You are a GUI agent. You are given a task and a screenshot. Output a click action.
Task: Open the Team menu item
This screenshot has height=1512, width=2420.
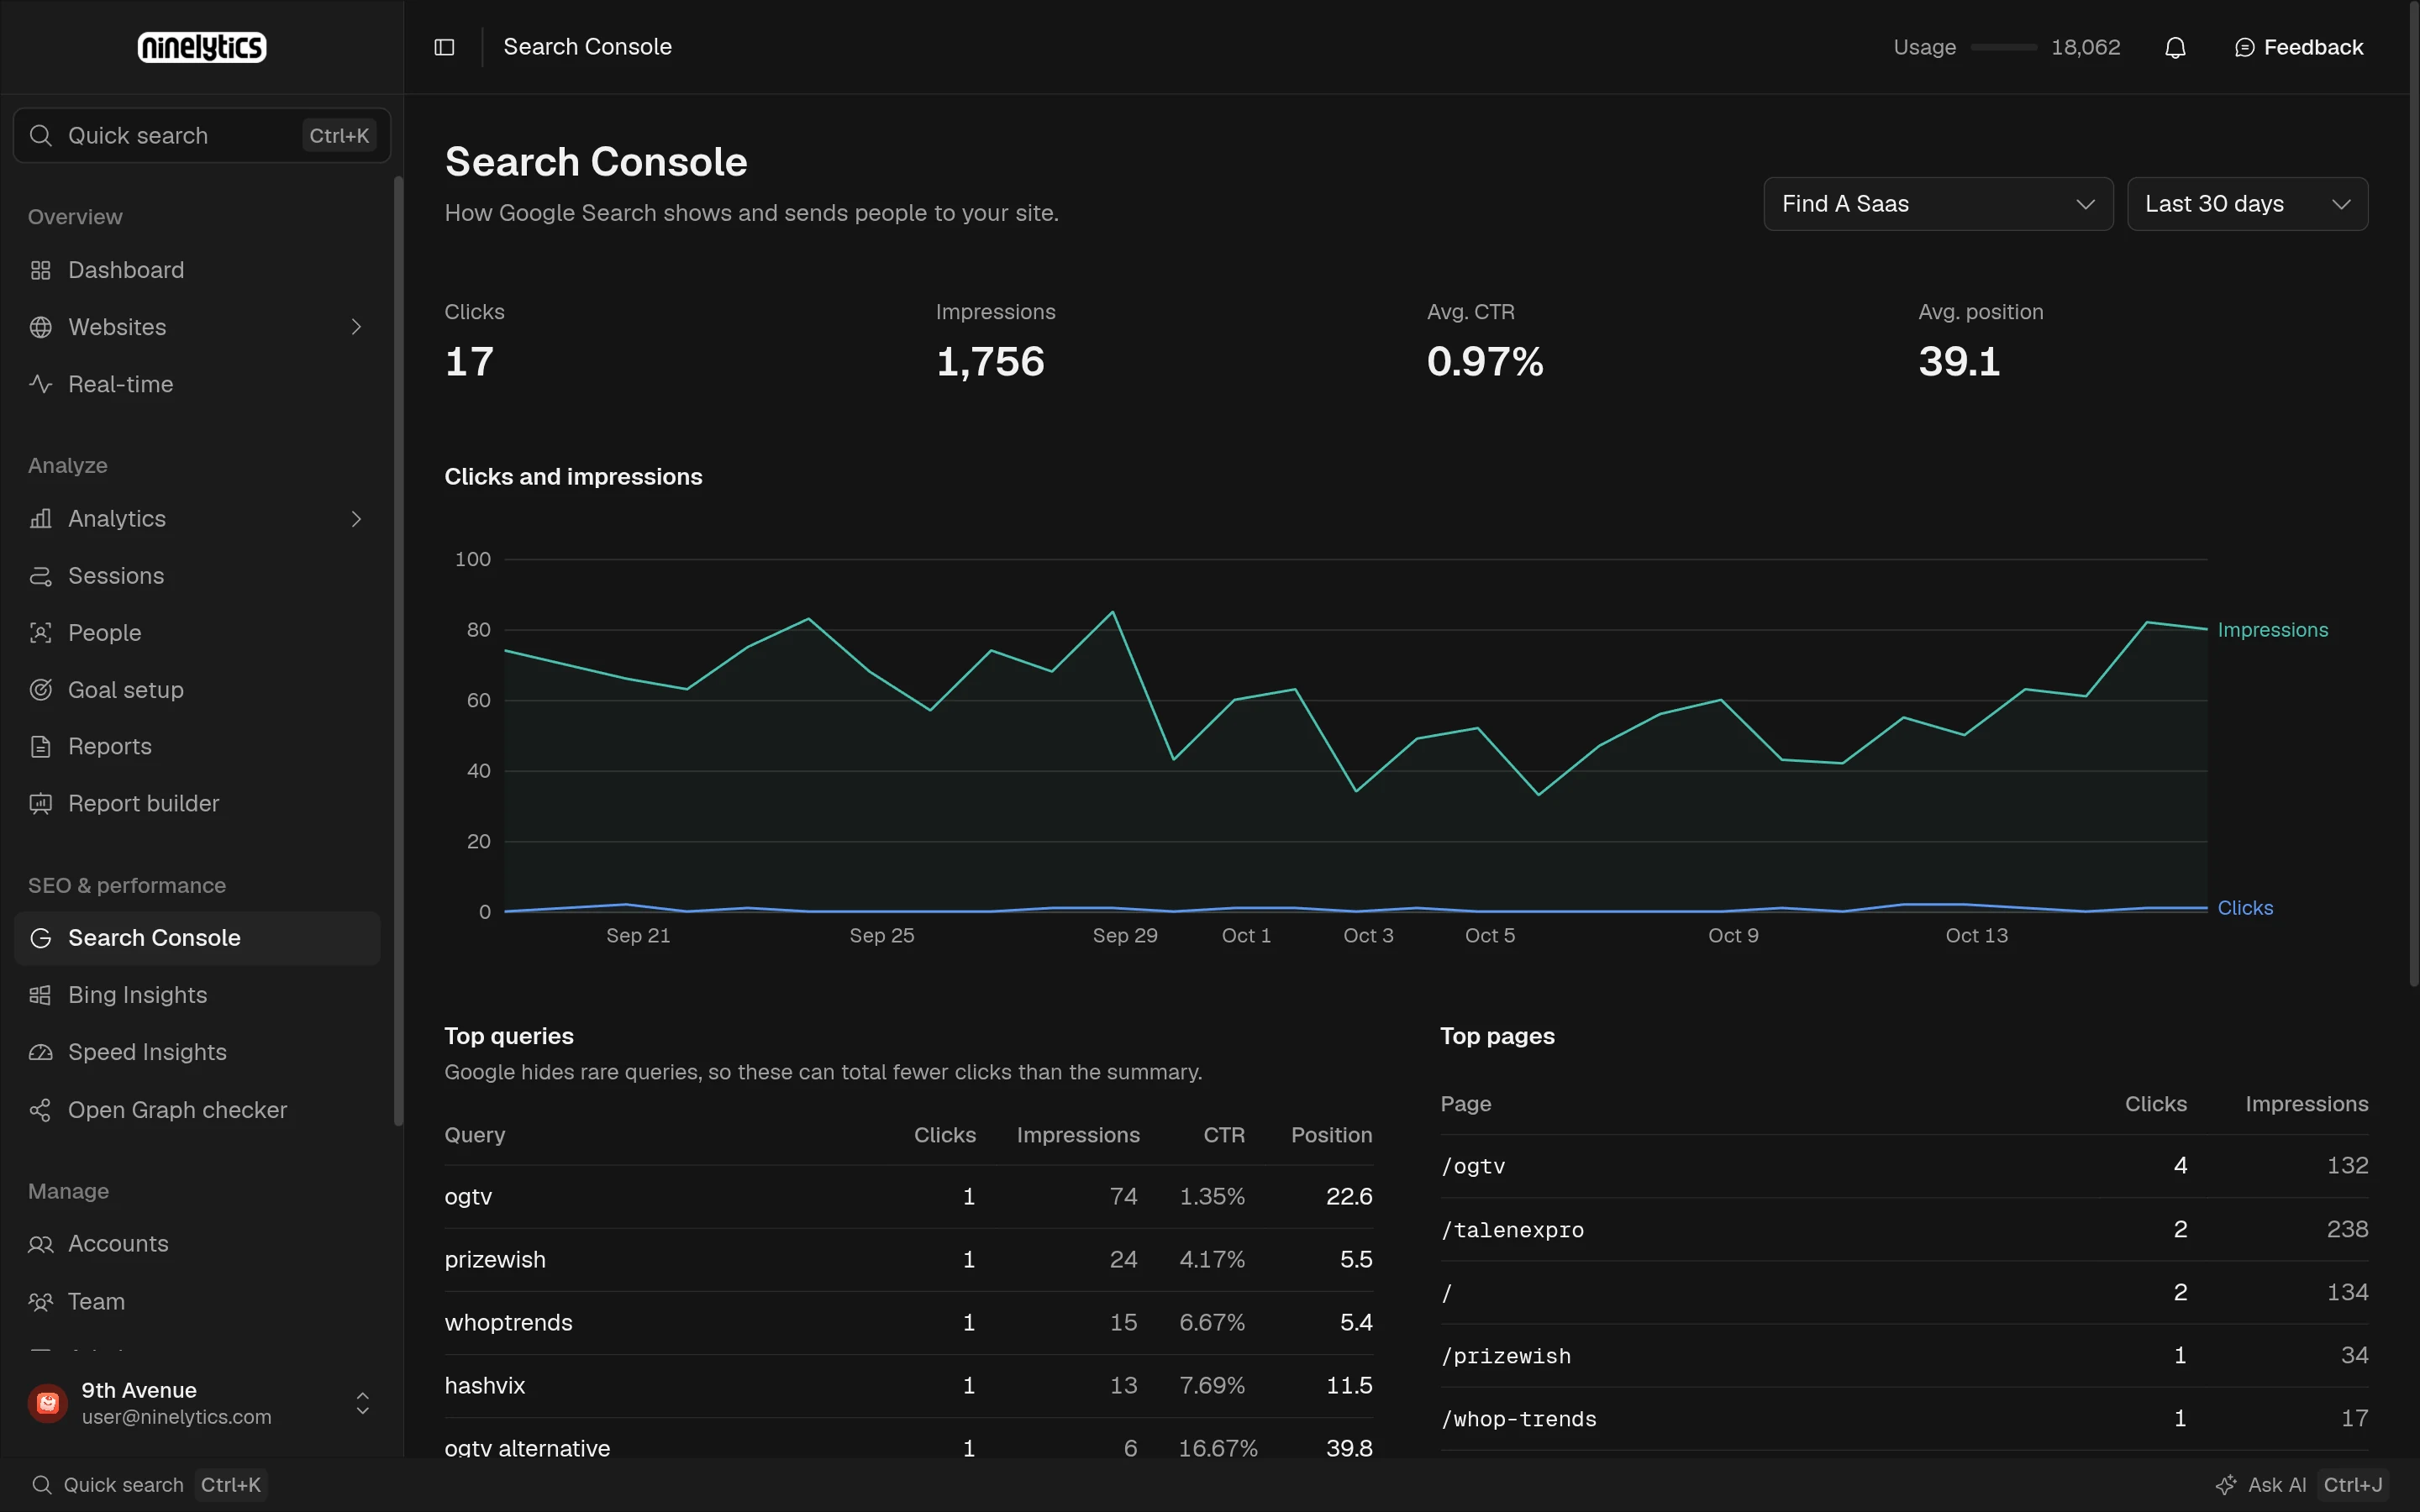point(197,1301)
